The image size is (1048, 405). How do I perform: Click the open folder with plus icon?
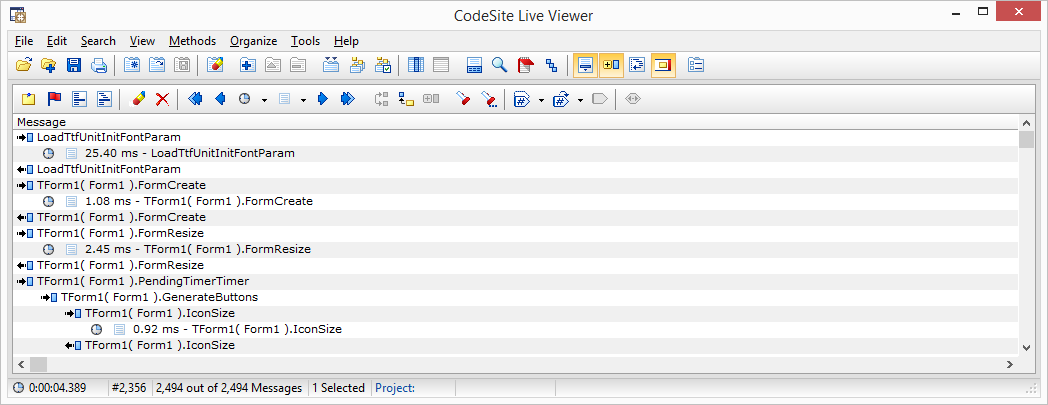(48, 65)
